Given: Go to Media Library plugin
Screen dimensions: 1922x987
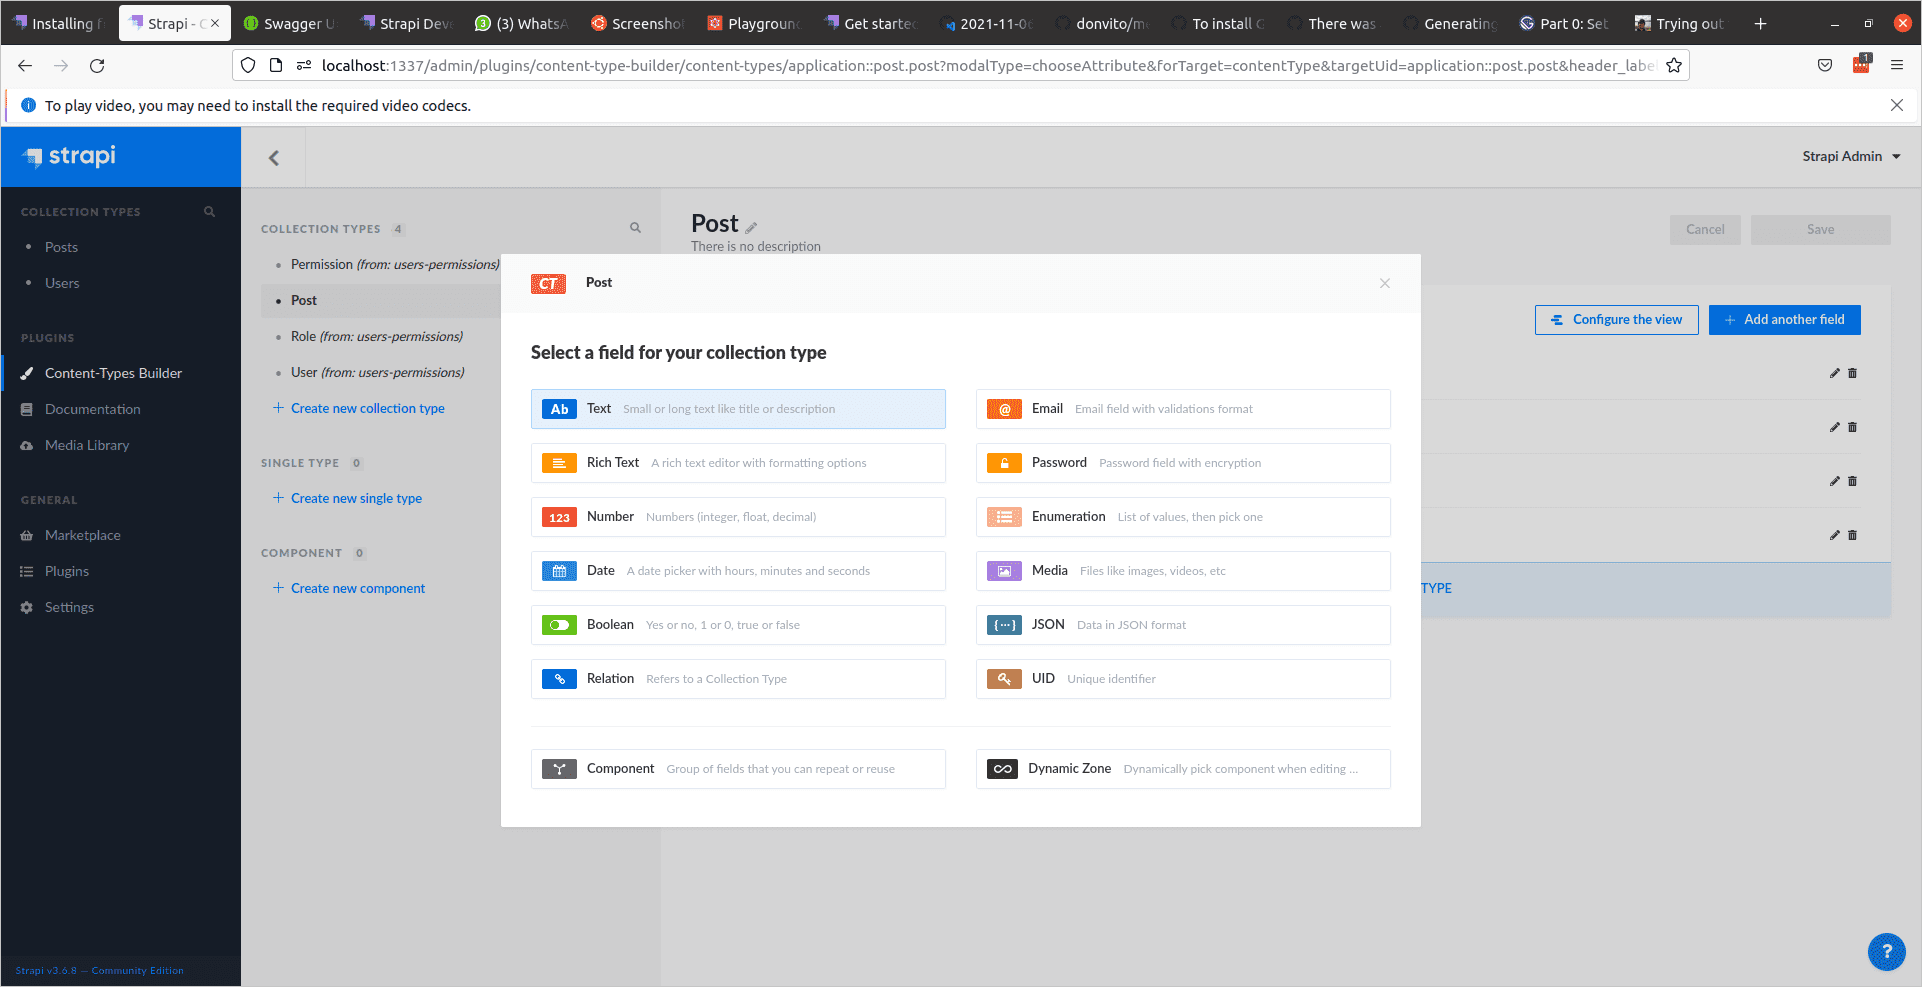Looking at the screenshot, I should 87,445.
